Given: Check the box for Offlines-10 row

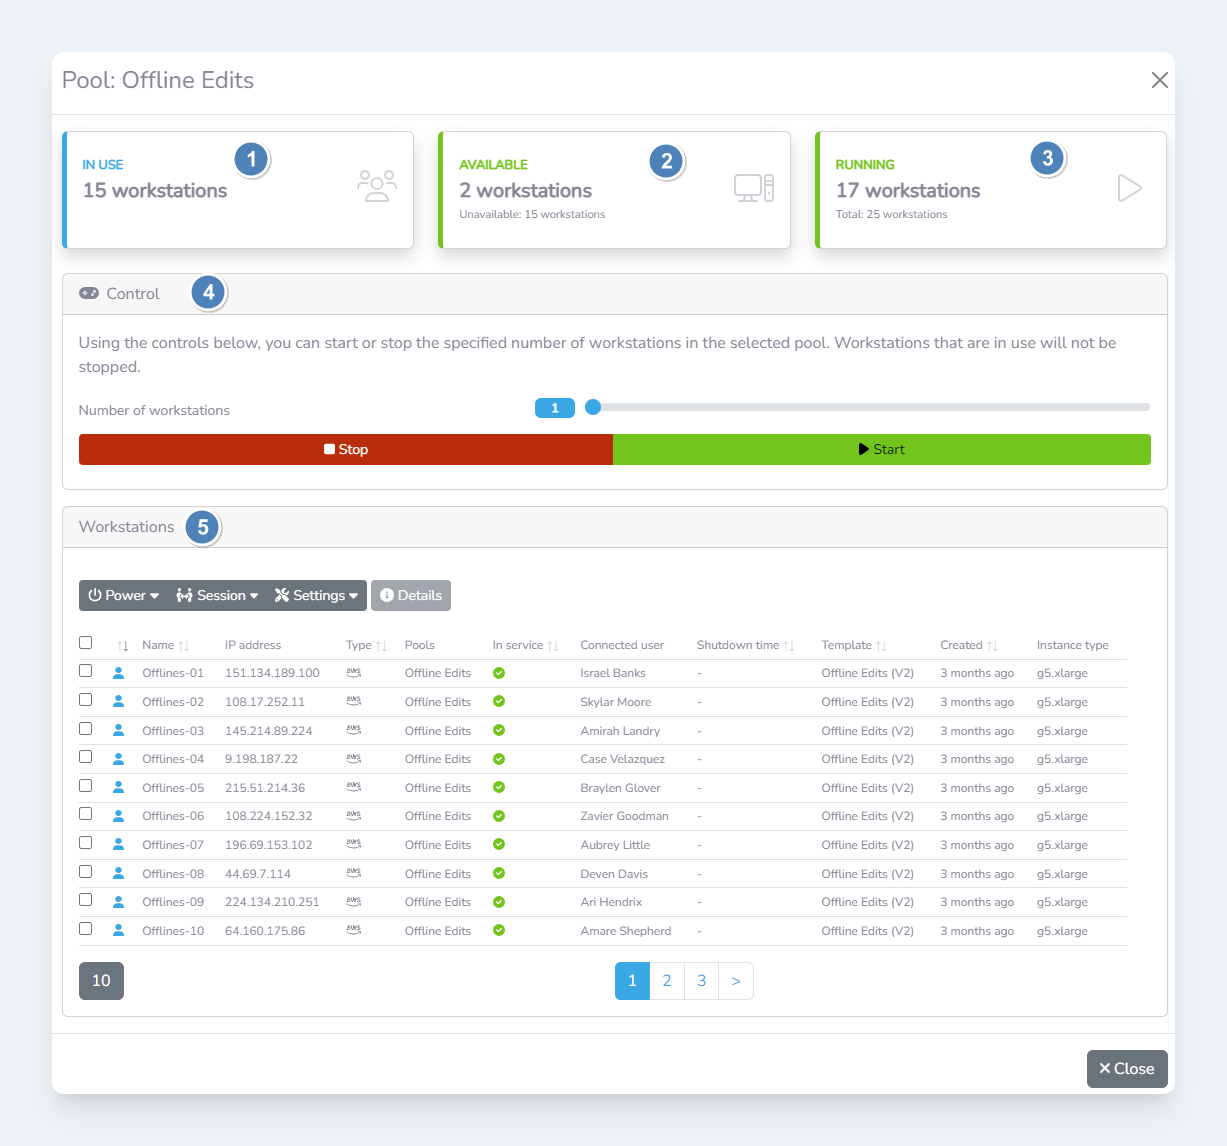Looking at the screenshot, I should [86, 929].
